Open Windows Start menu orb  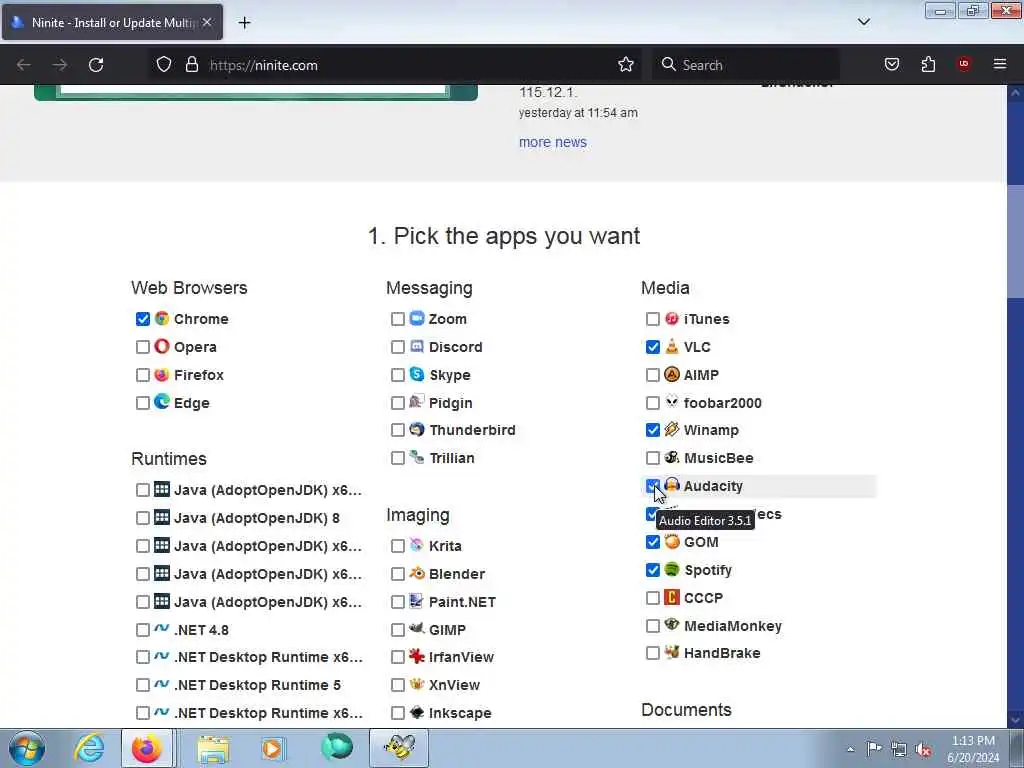tap(27, 748)
